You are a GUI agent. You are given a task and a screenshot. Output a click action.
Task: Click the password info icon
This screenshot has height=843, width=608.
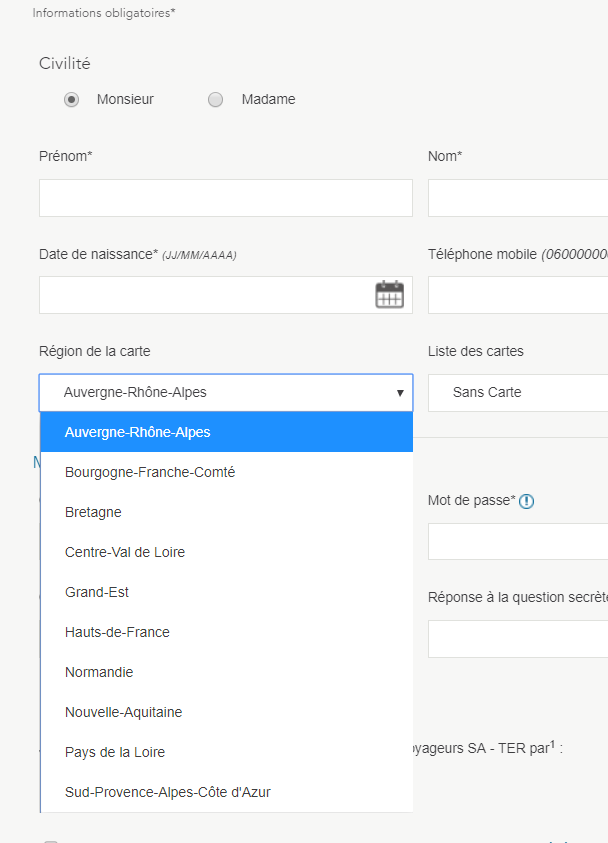point(526,501)
